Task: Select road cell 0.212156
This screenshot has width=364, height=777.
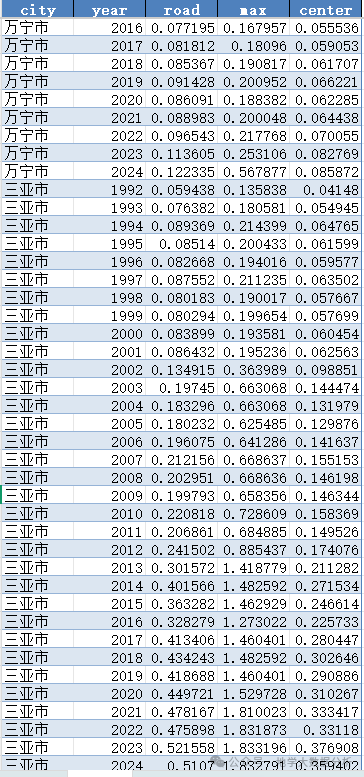Action: coord(181,459)
